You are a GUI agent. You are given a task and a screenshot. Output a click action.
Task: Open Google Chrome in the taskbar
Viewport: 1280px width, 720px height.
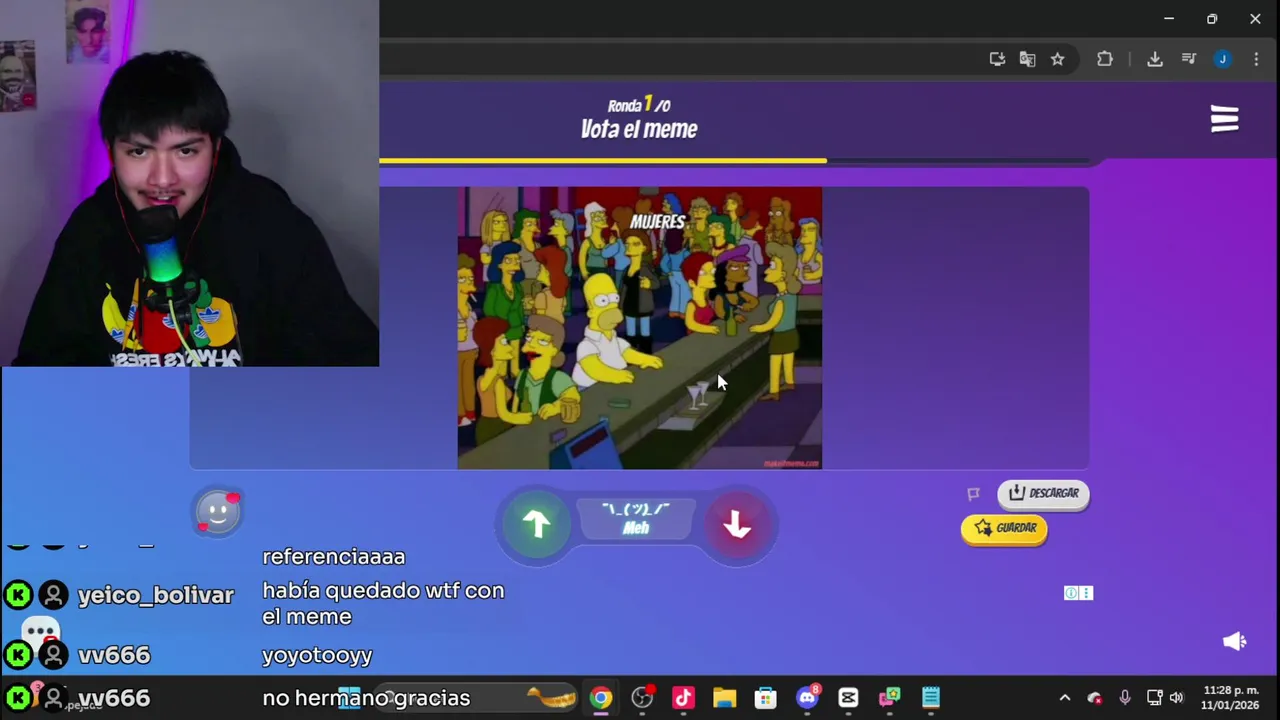coord(601,698)
